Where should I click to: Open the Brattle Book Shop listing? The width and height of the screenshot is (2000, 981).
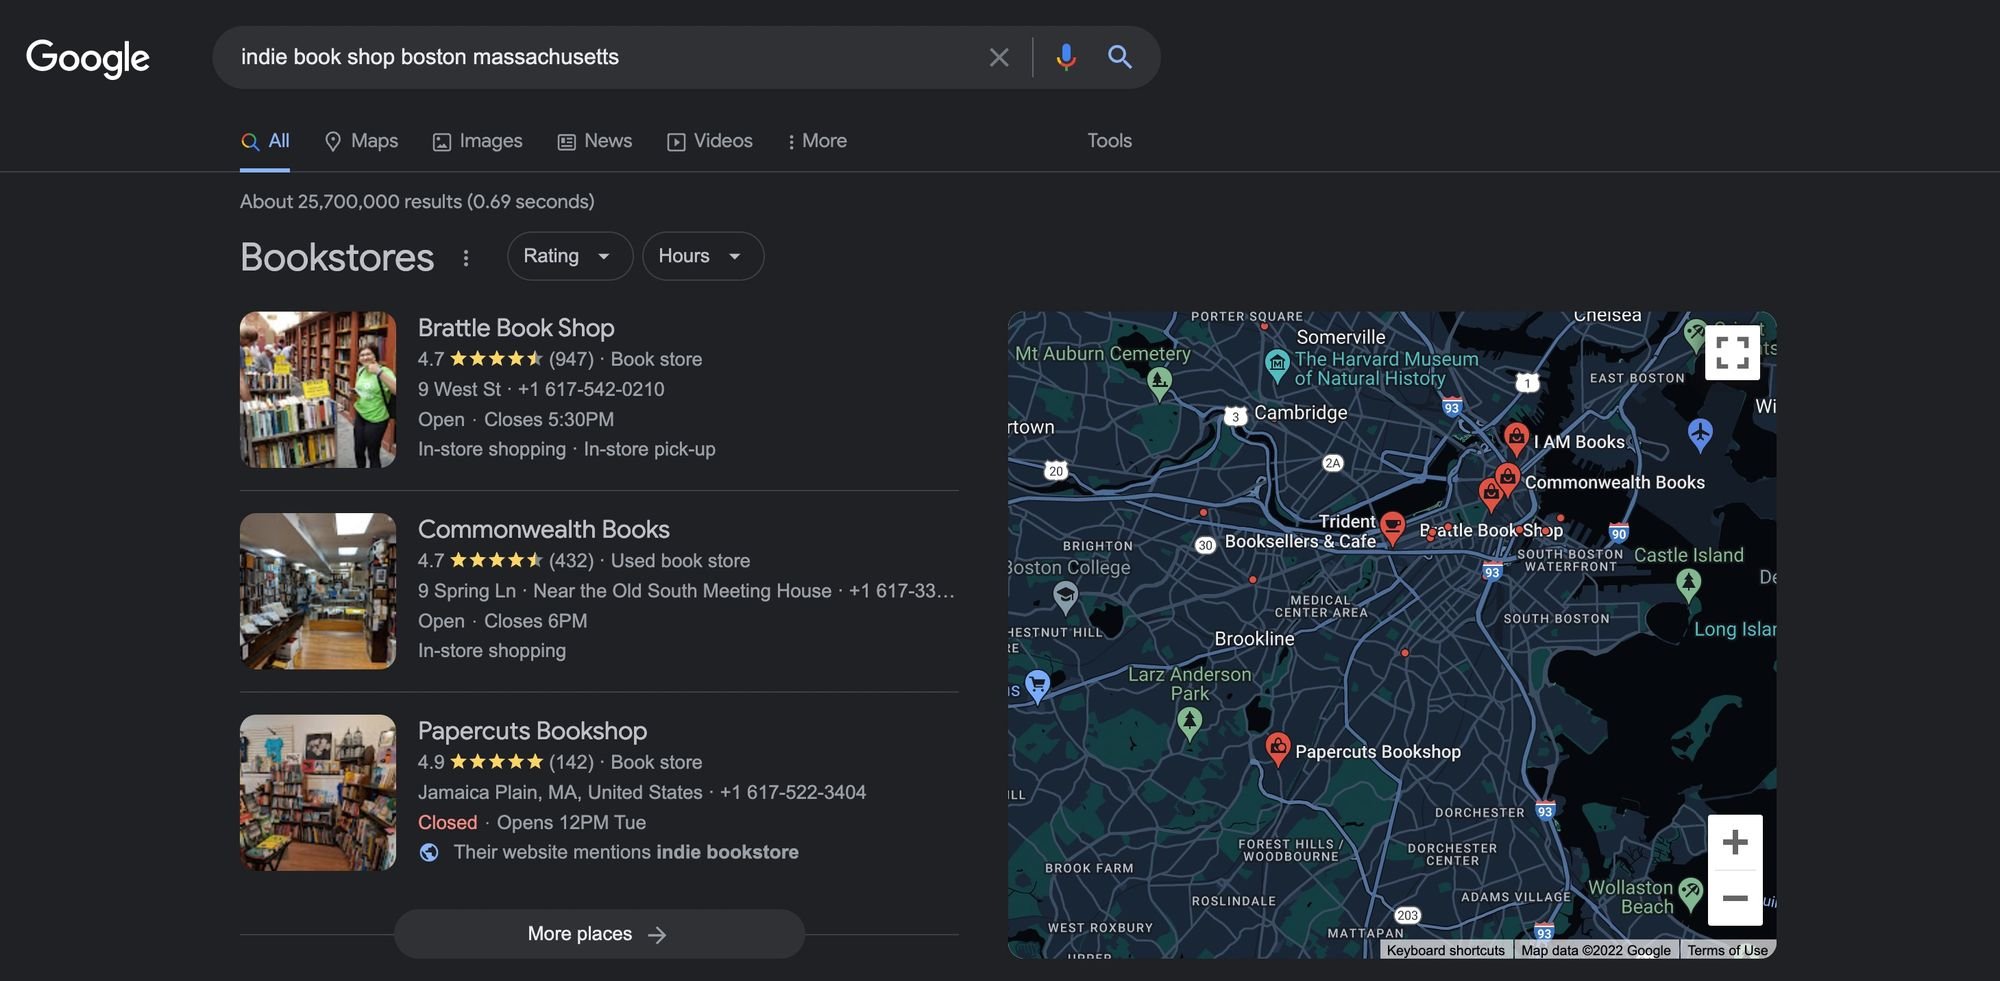[516, 328]
